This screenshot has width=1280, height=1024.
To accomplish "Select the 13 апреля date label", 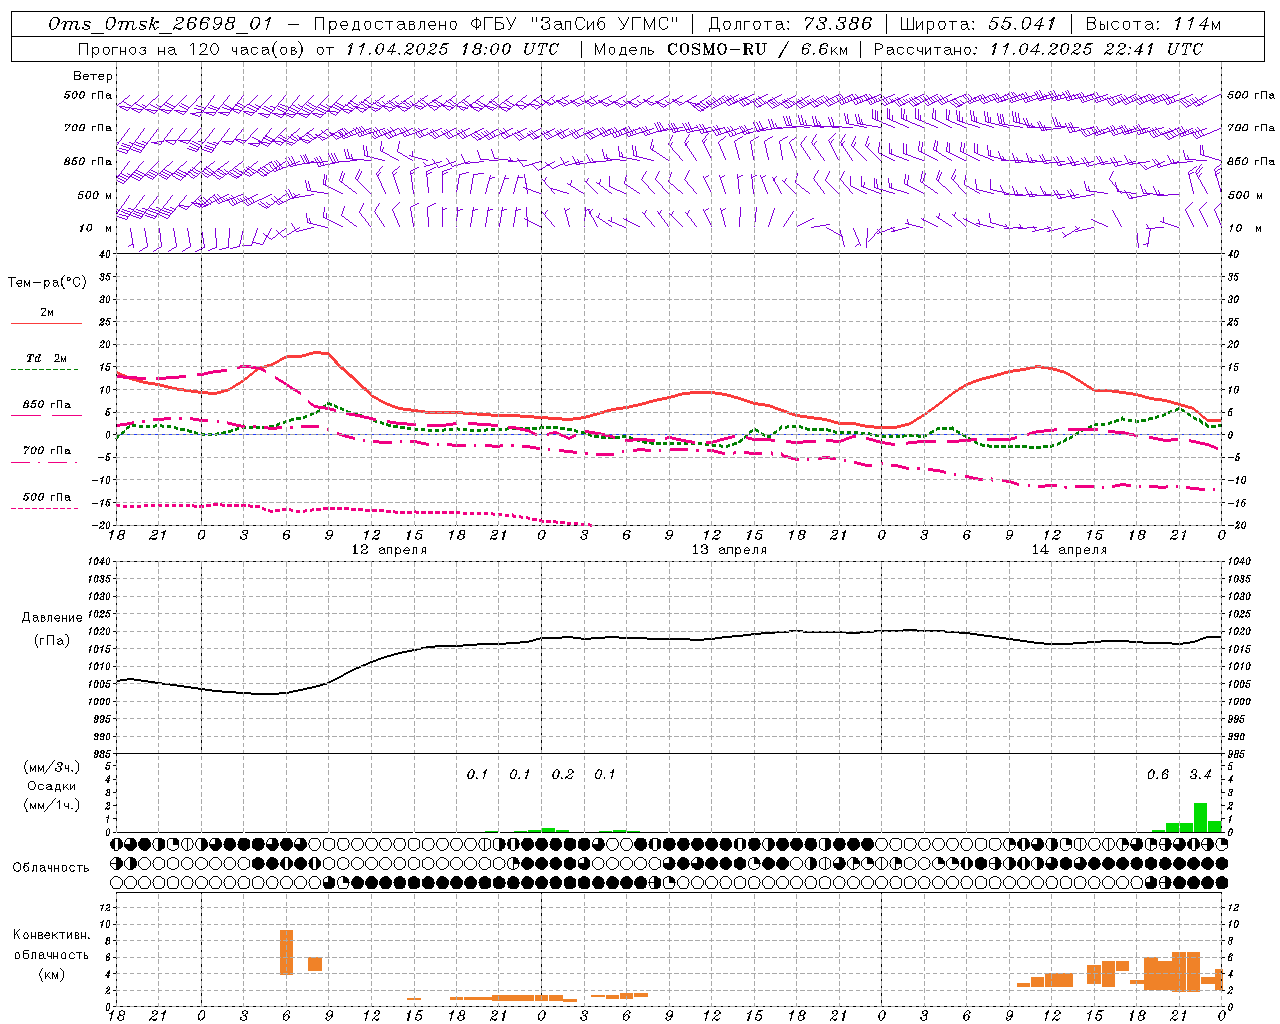I will (729, 550).
